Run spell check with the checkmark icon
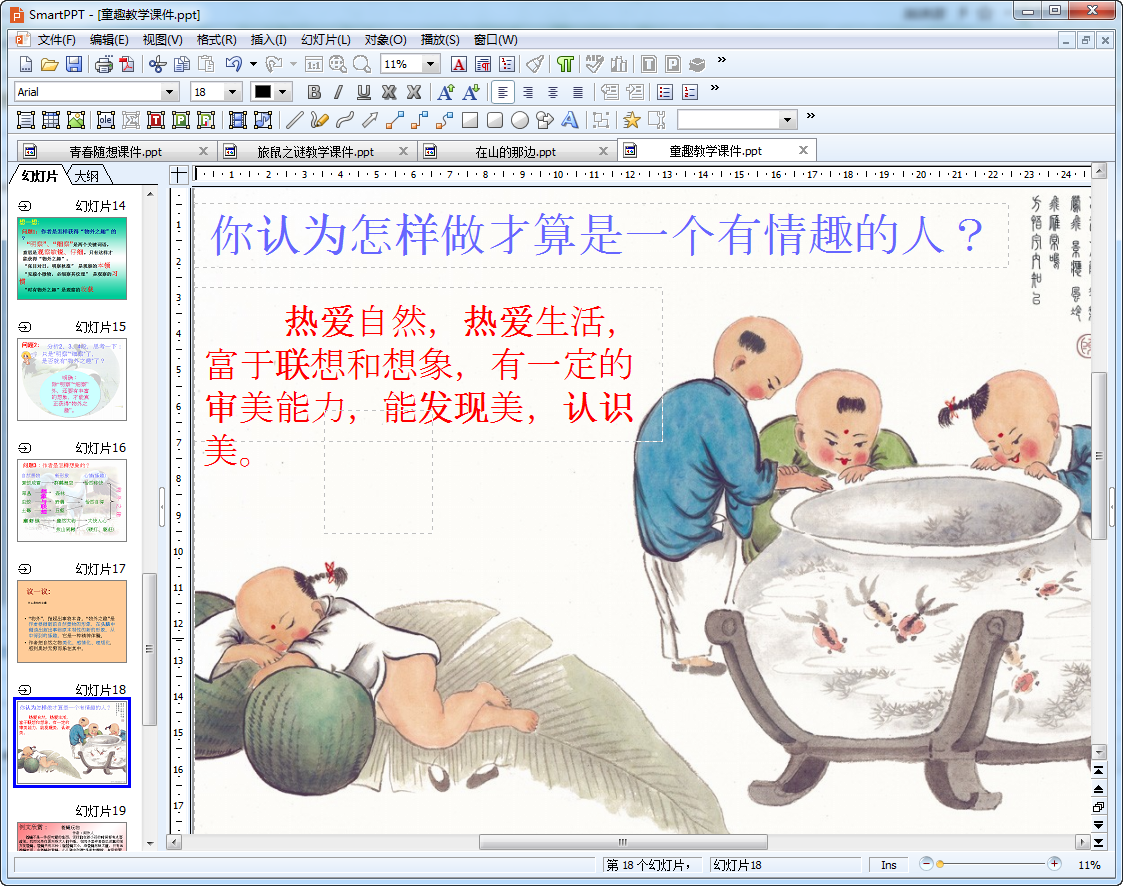 594,64
